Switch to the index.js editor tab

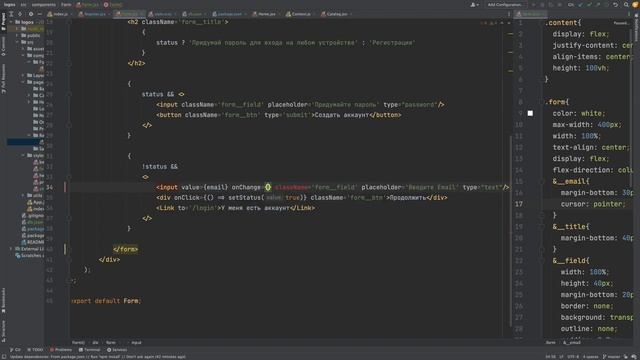coord(59,14)
